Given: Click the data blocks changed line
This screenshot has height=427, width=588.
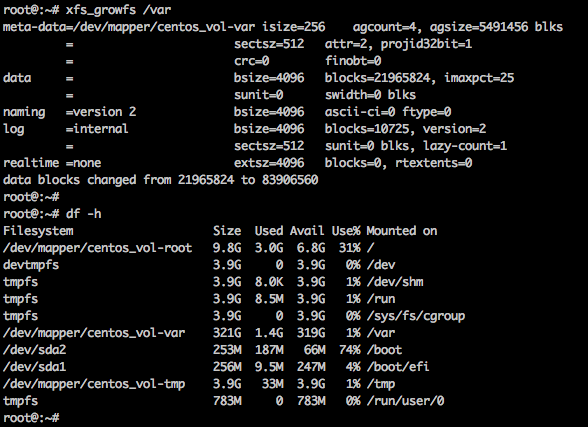Looking at the screenshot, I should coord(160,180).
